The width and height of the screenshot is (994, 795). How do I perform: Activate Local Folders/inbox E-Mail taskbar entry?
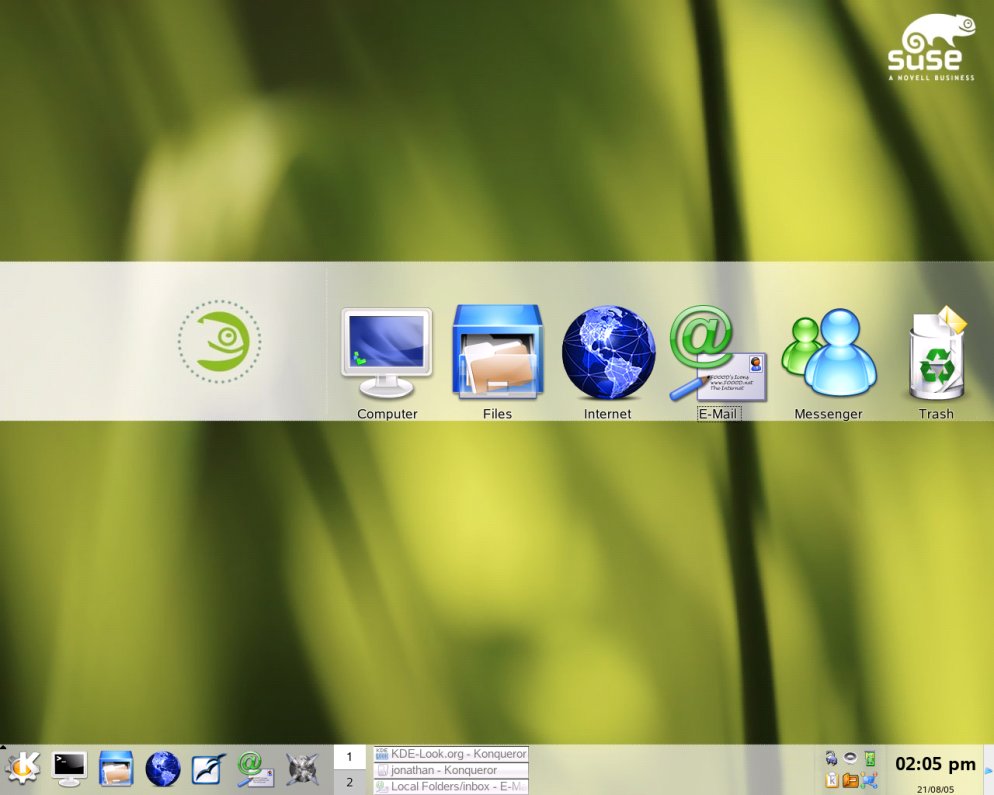point(451,787)
